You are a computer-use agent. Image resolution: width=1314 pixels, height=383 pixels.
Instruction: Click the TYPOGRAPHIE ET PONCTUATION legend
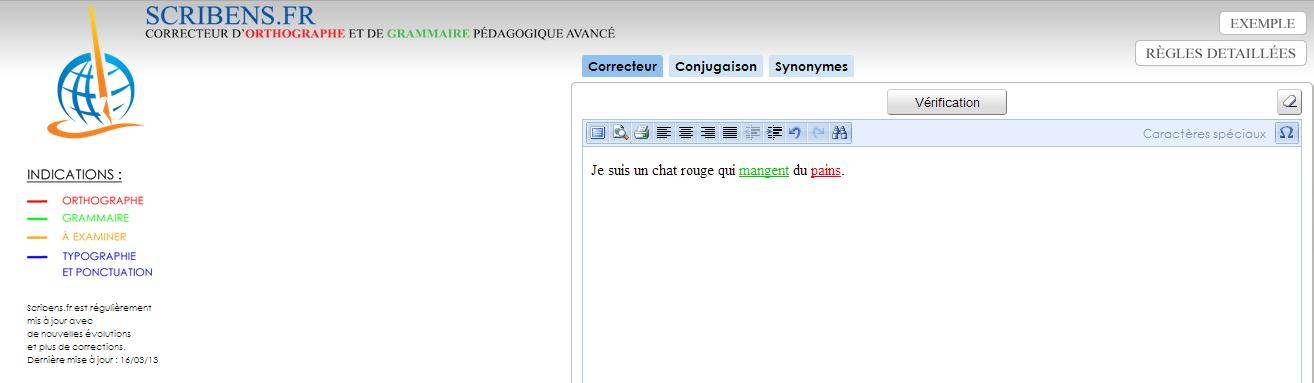click(x=107, y=264)
